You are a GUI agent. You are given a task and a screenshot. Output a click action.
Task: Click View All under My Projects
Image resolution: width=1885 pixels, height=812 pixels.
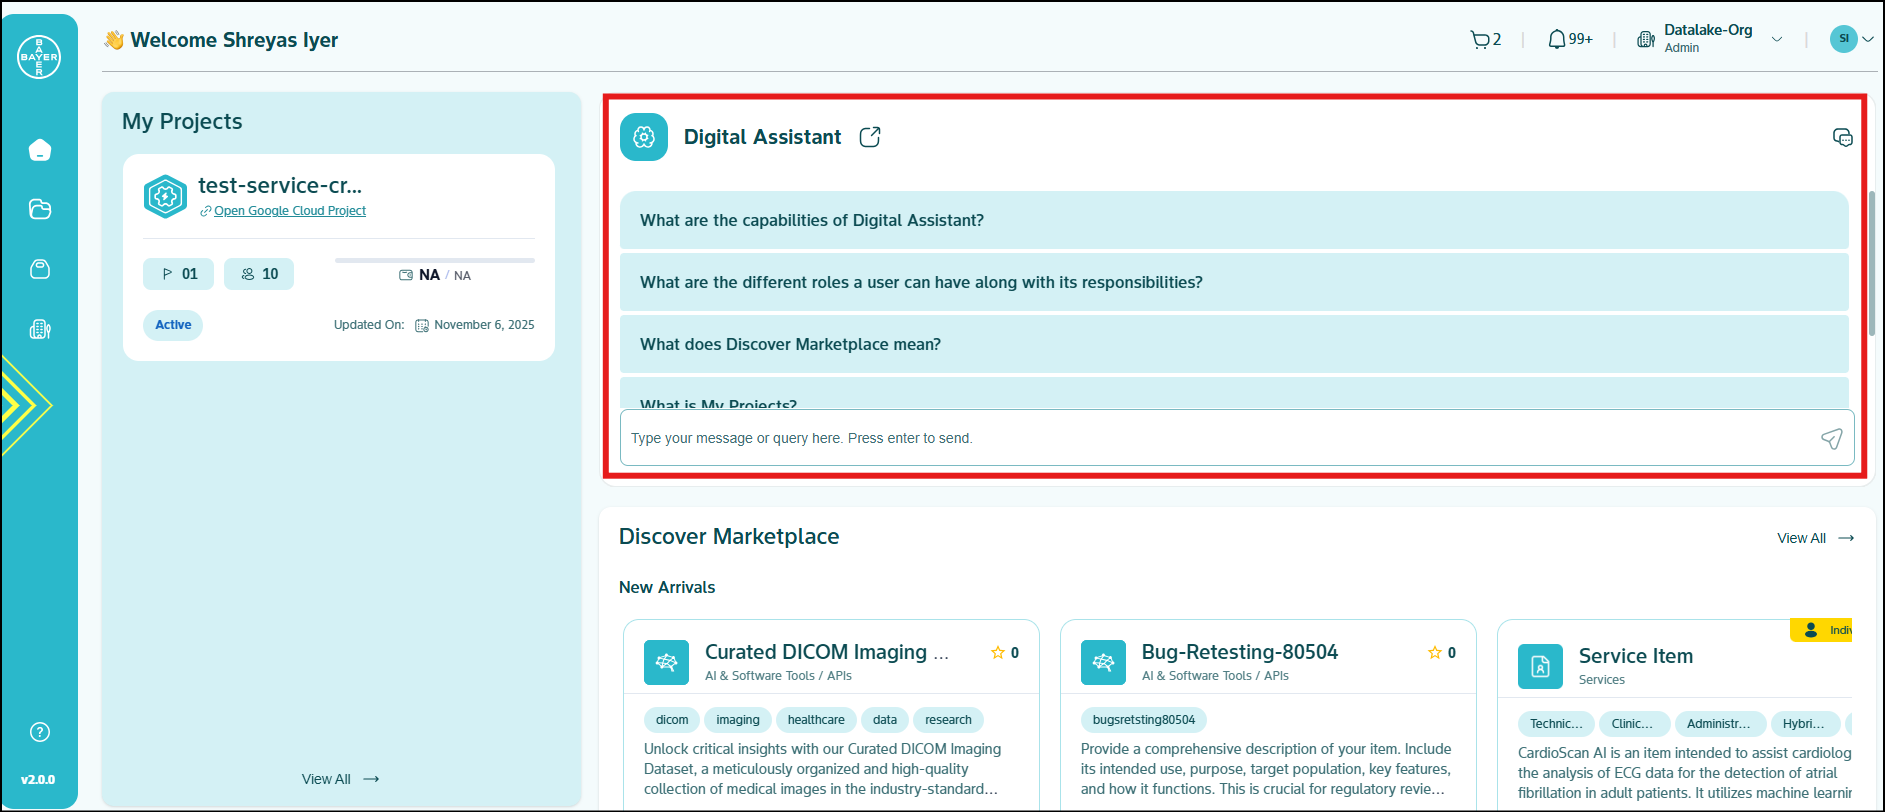tap(340, 779)
